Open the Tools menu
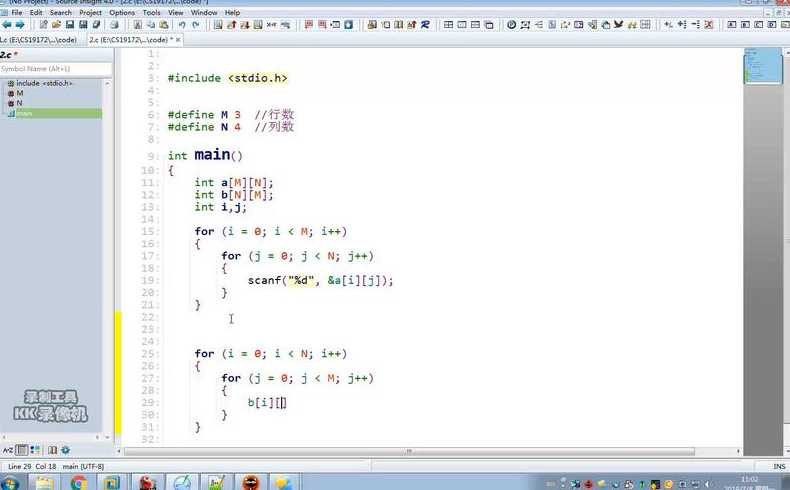This screenshot has height=490, width=790. [151, 12]
